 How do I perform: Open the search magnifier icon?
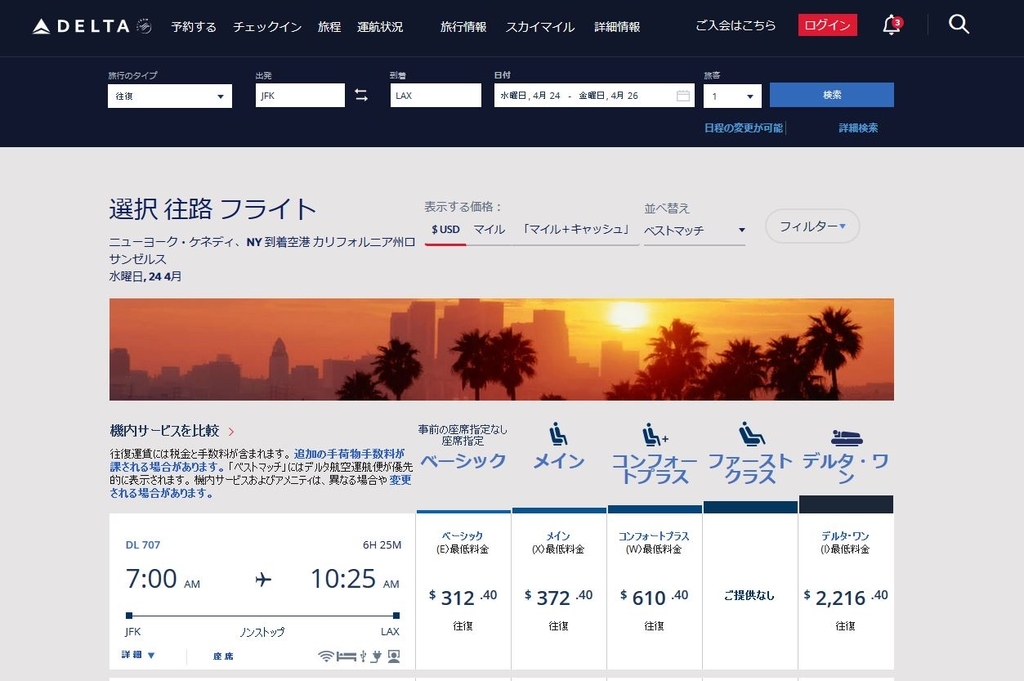pos(959,25)
